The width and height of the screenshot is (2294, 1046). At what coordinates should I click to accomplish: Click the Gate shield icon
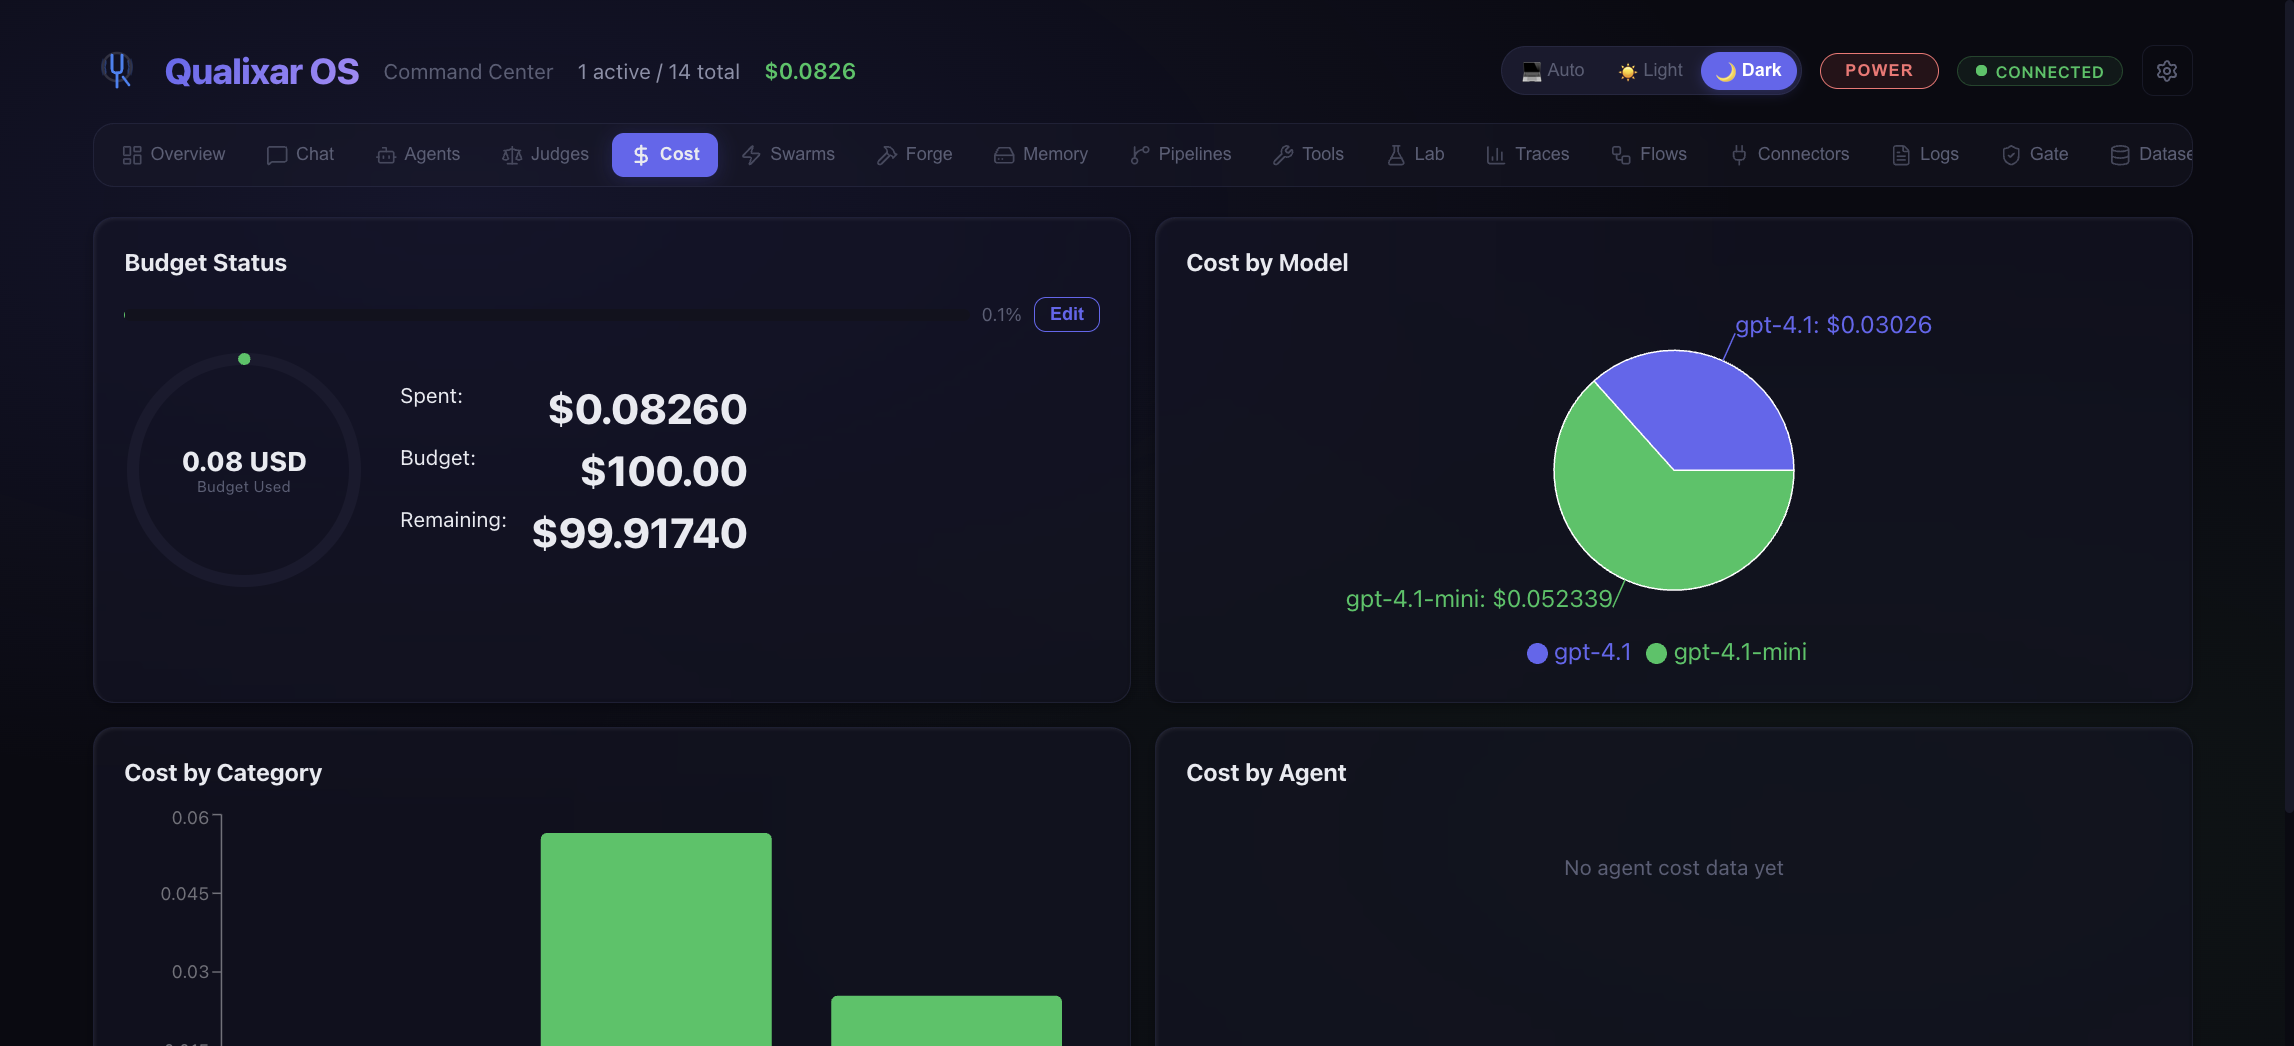(2011, 155)
